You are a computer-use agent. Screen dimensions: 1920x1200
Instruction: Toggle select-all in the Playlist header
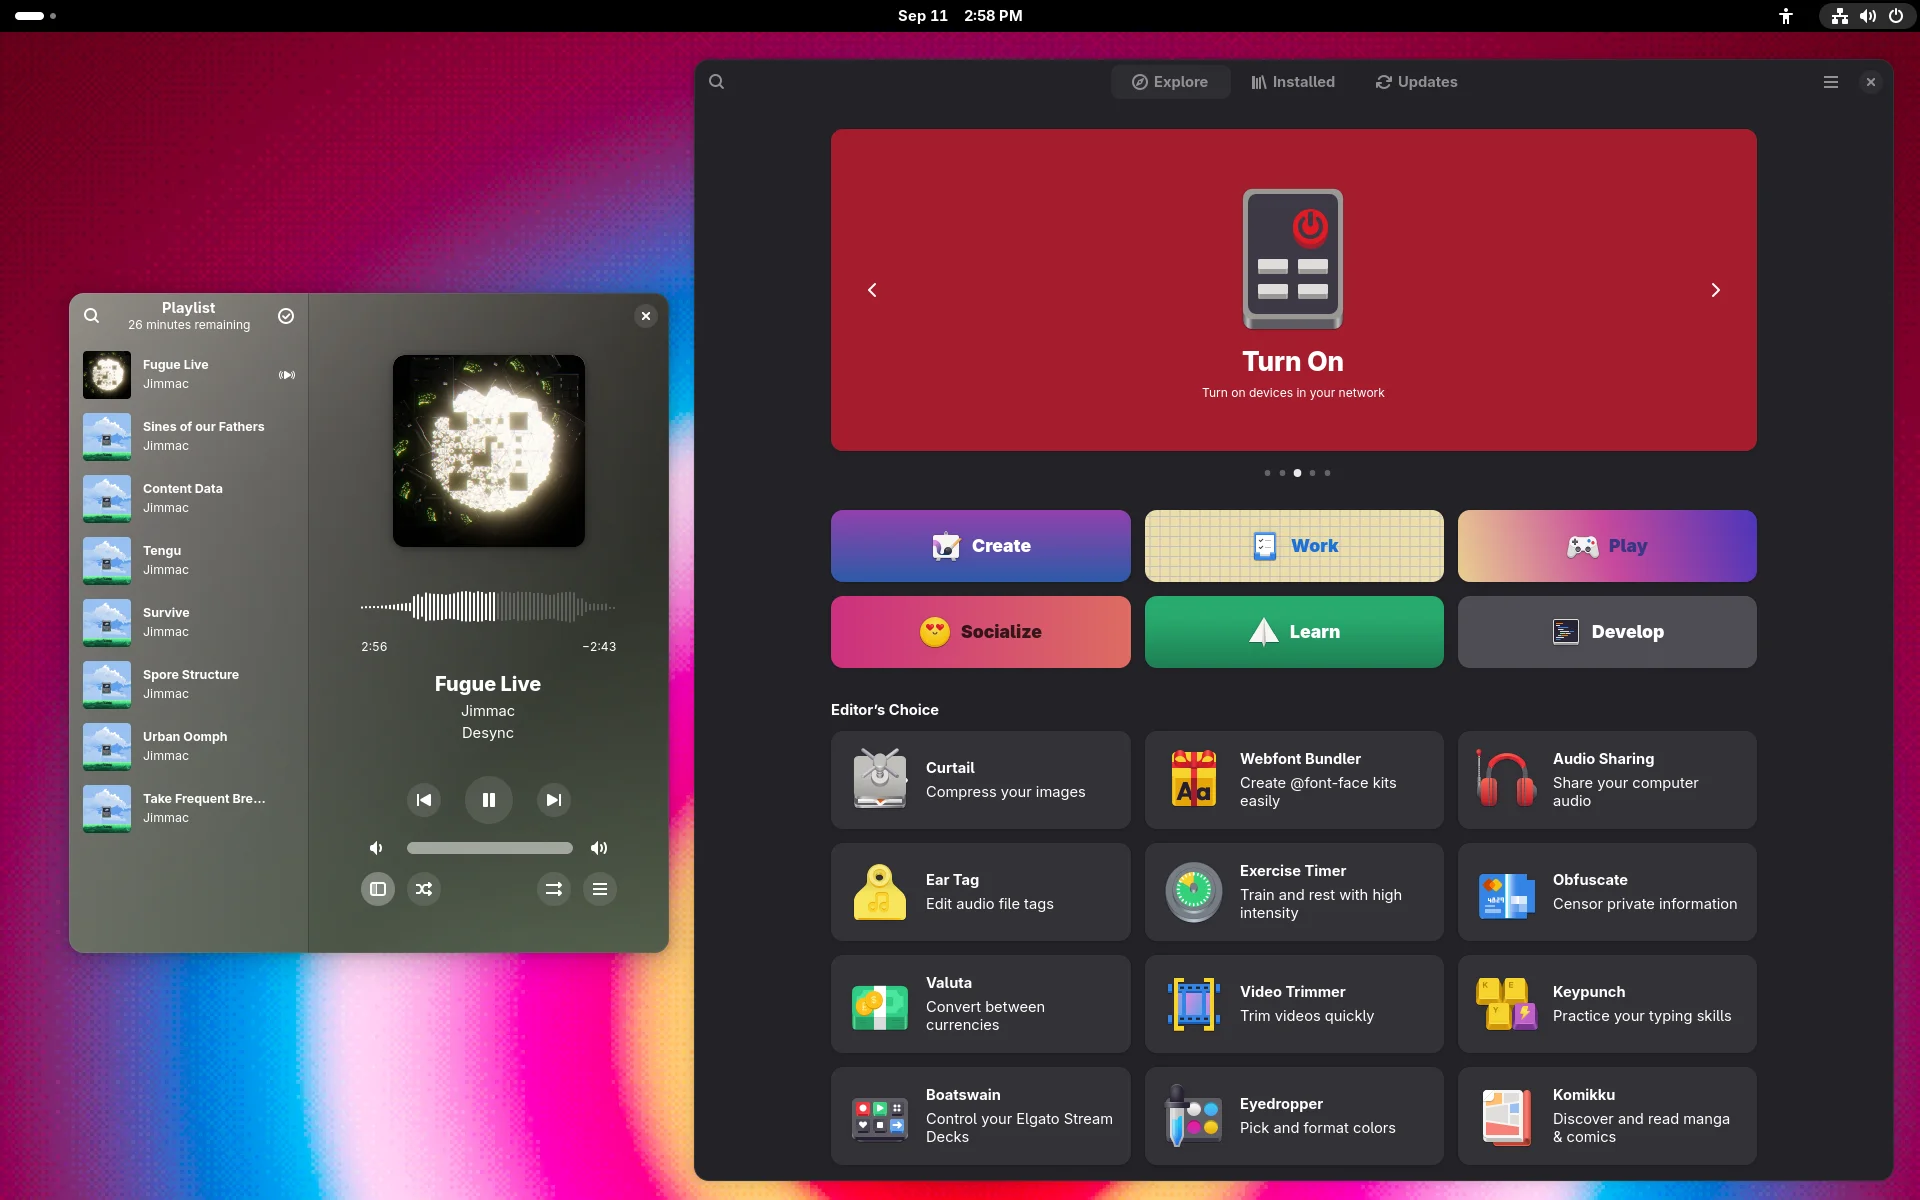[285, 315]
